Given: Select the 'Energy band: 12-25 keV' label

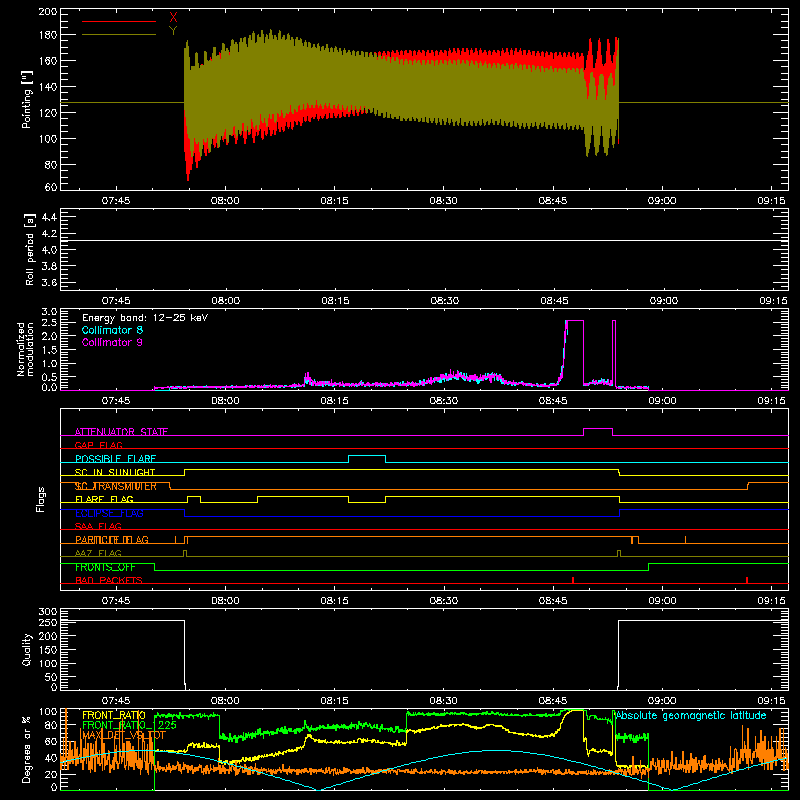Looking at the screenshot, I should [x=145, y=318].
